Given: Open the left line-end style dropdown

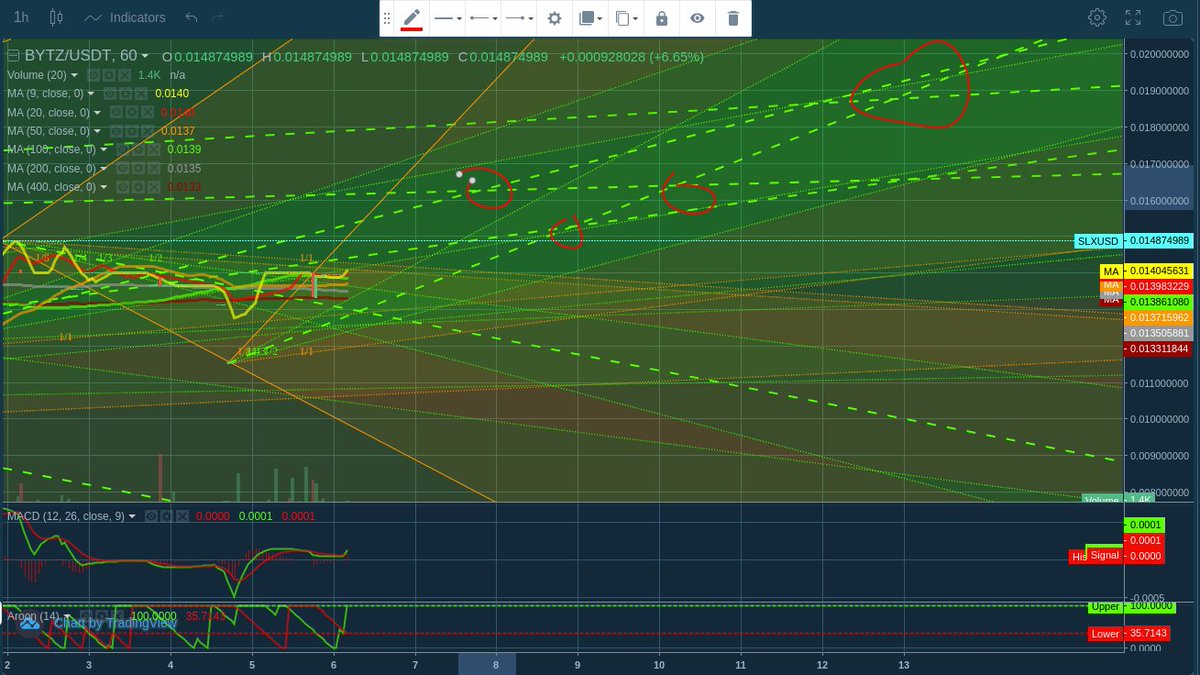Looking at the screenshot, I should click(x=483, y=18).
